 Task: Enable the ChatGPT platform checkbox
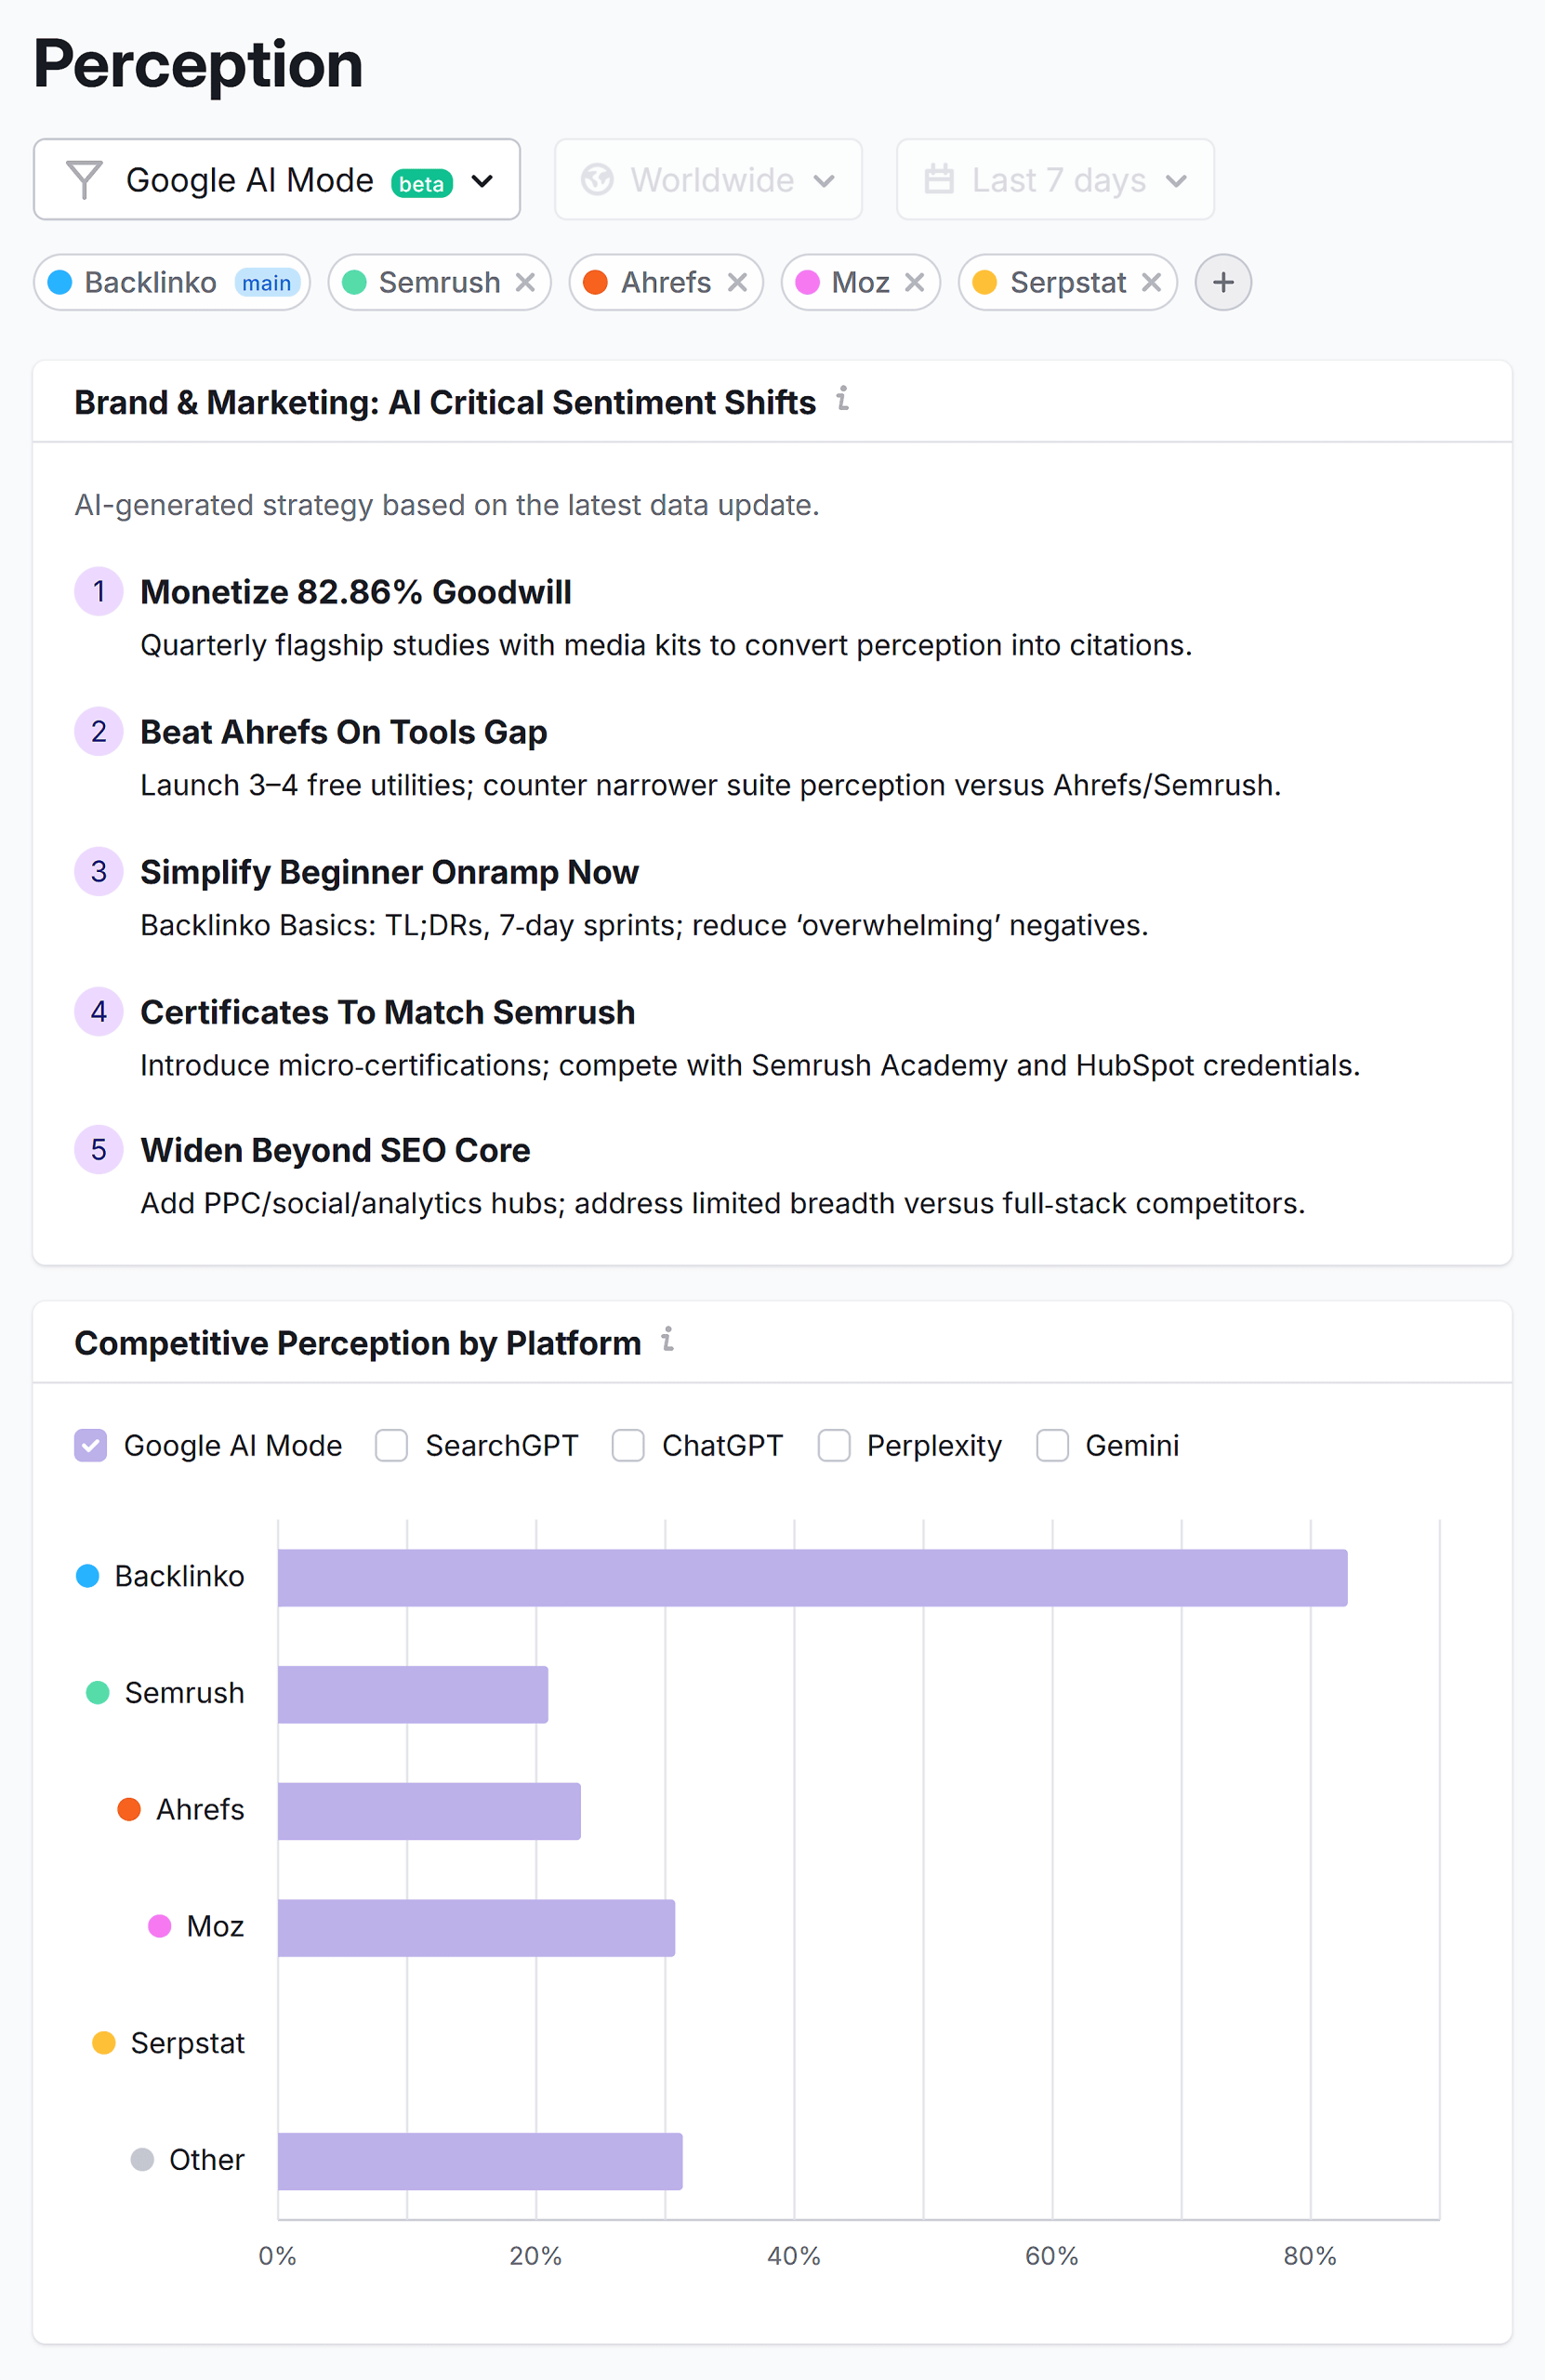click(x=629, y=1445)
